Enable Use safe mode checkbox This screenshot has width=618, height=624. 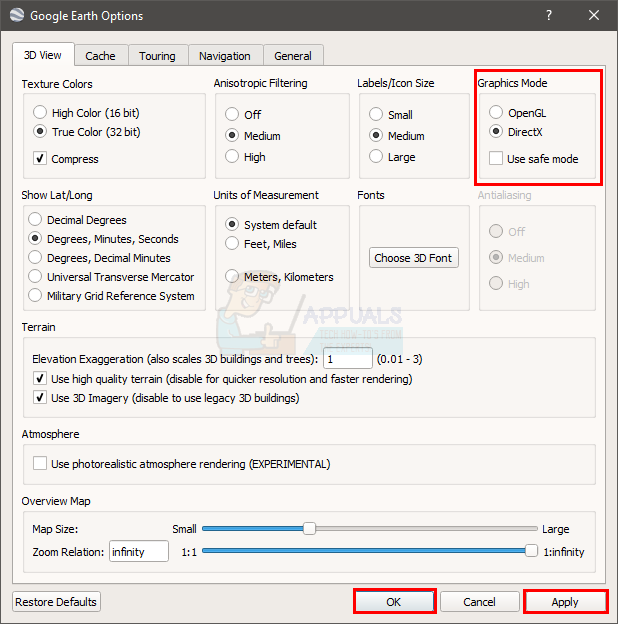tap(496, 158)
